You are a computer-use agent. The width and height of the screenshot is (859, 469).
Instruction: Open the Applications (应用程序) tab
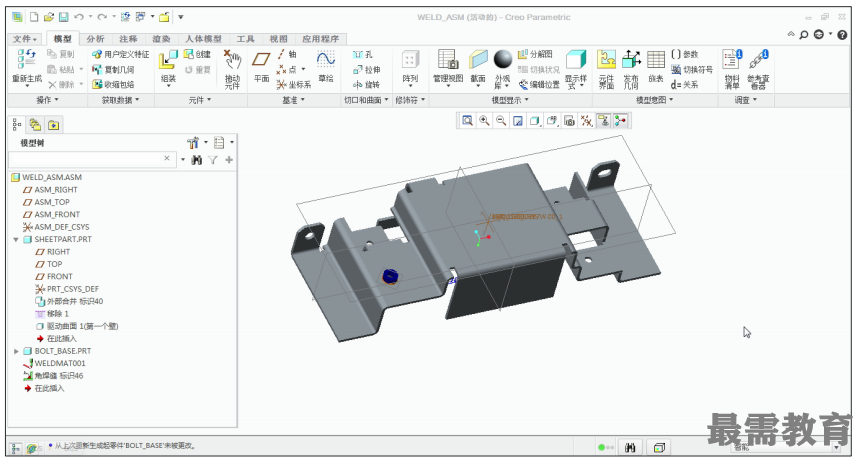(321, 39)
